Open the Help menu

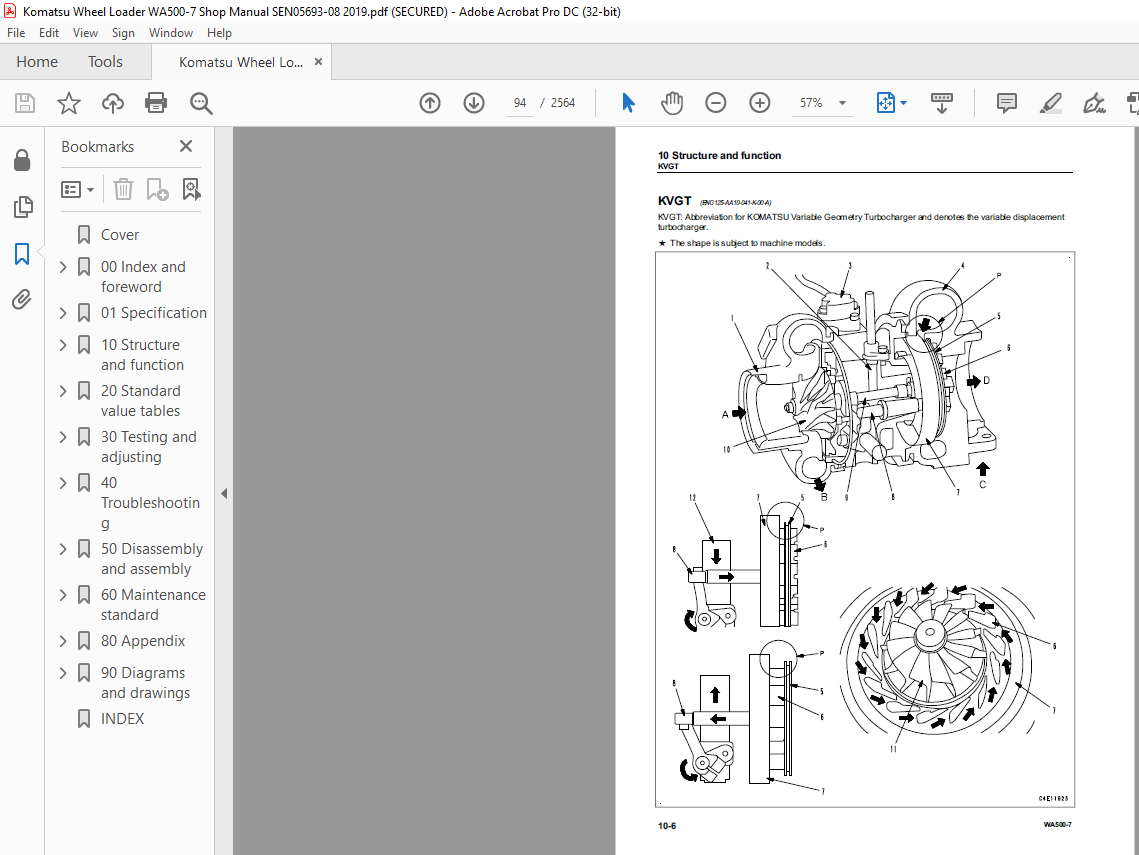[x=219, y=33]
